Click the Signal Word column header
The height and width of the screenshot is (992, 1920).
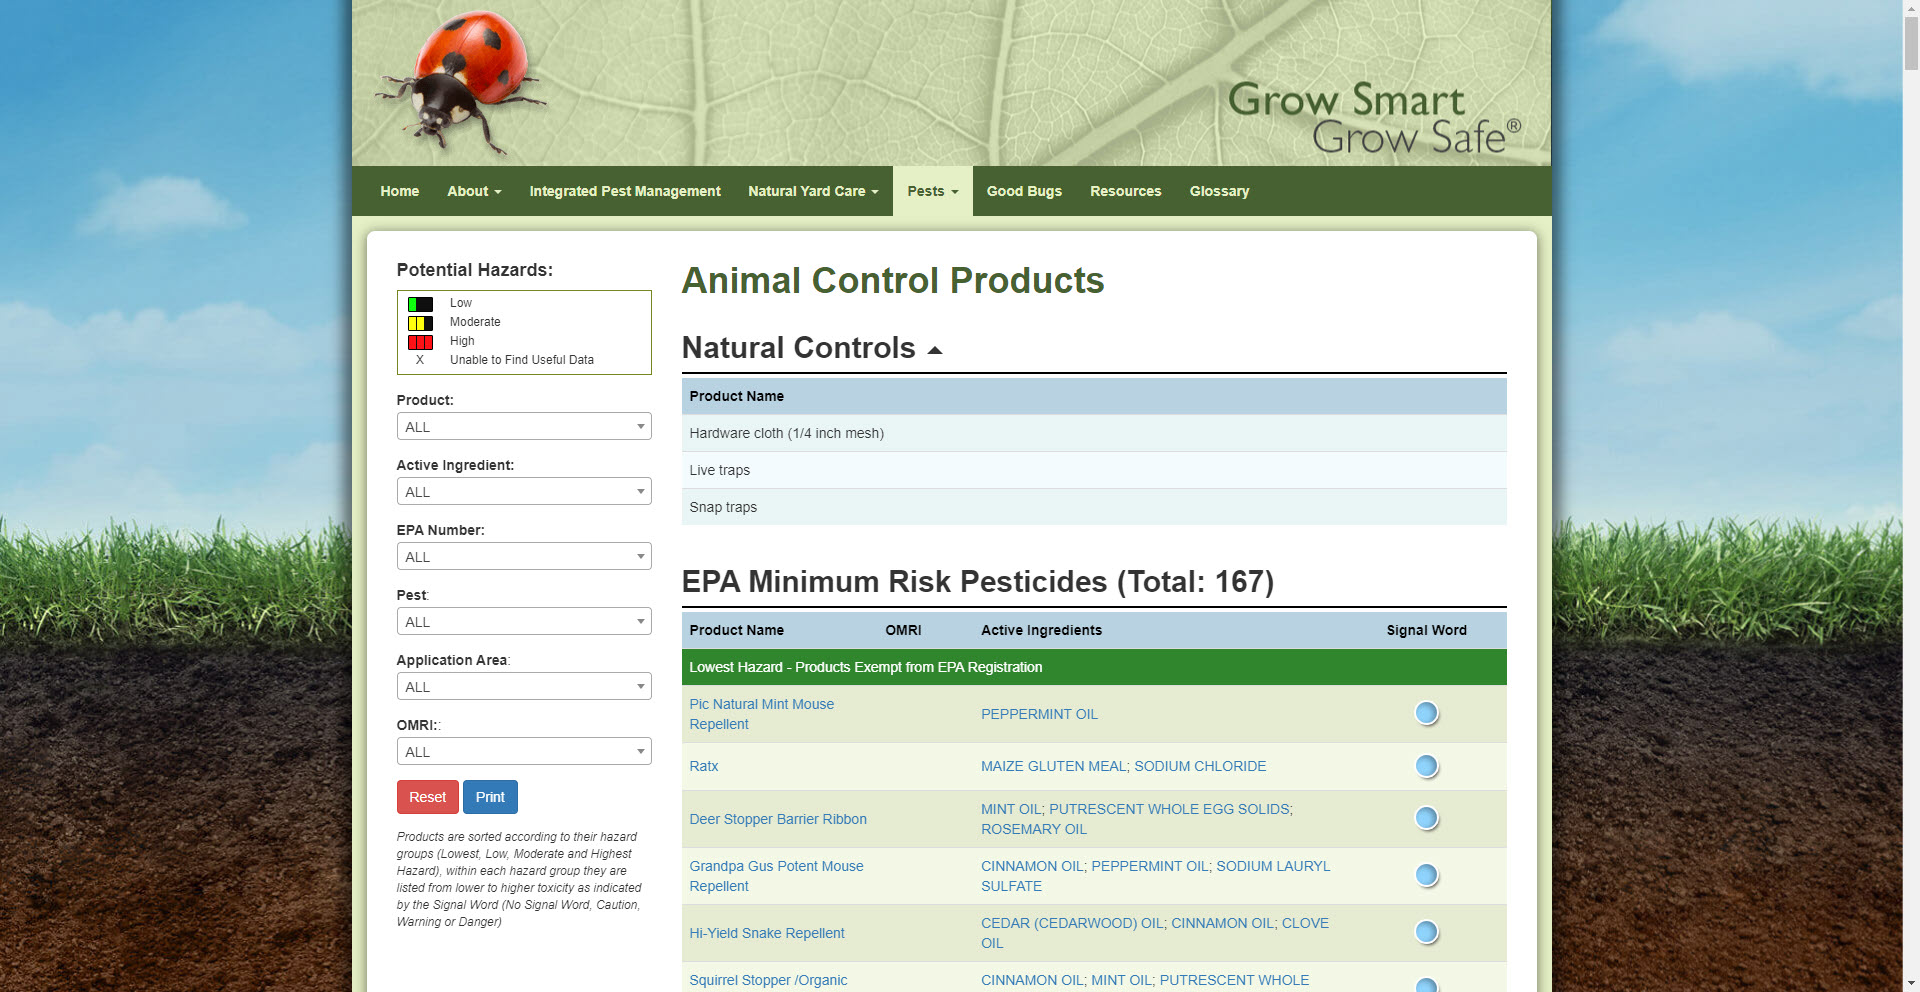click(1426, 630)
